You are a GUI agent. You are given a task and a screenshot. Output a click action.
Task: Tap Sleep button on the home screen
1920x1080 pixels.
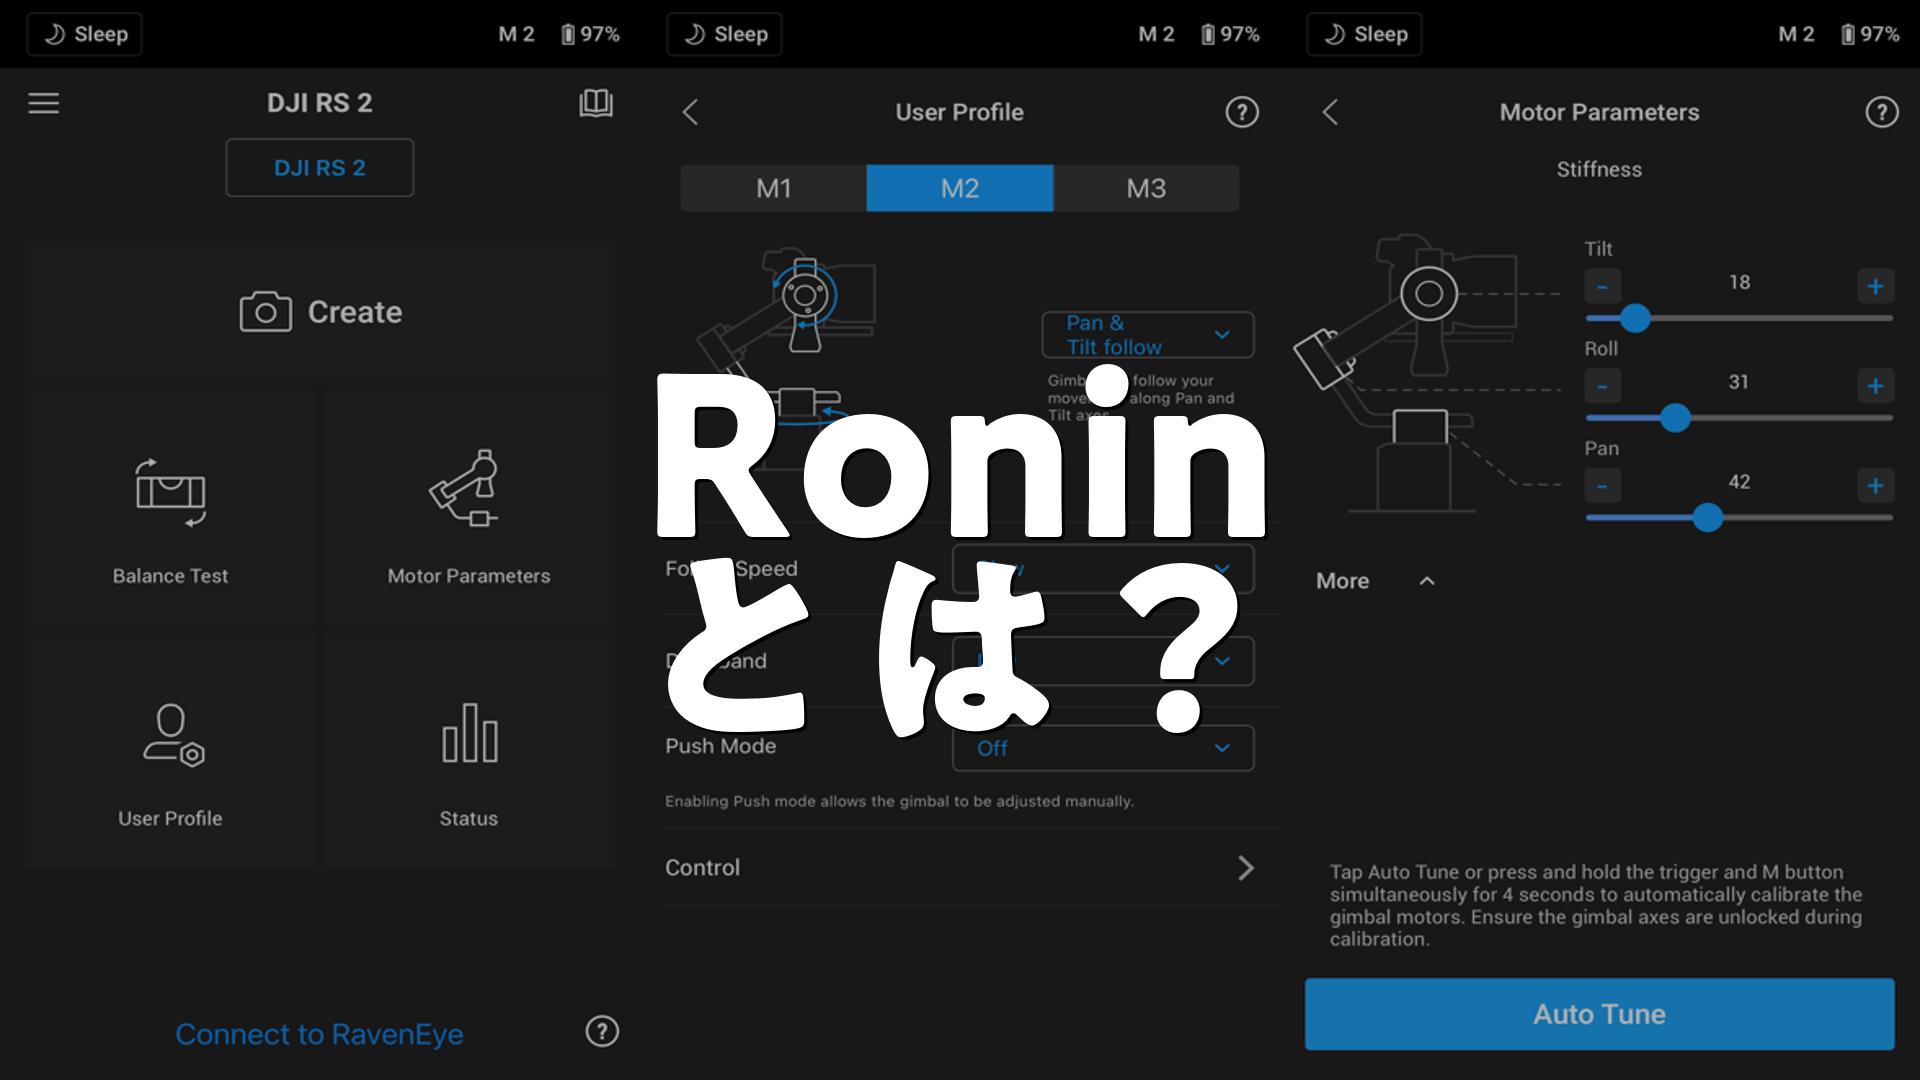(85, 34)
